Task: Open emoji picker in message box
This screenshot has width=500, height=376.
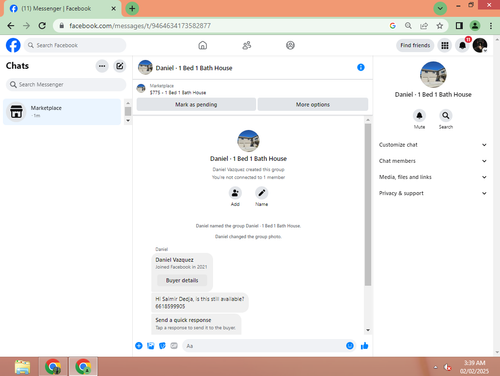Action: pyautogui.click(x=350, y=346)
